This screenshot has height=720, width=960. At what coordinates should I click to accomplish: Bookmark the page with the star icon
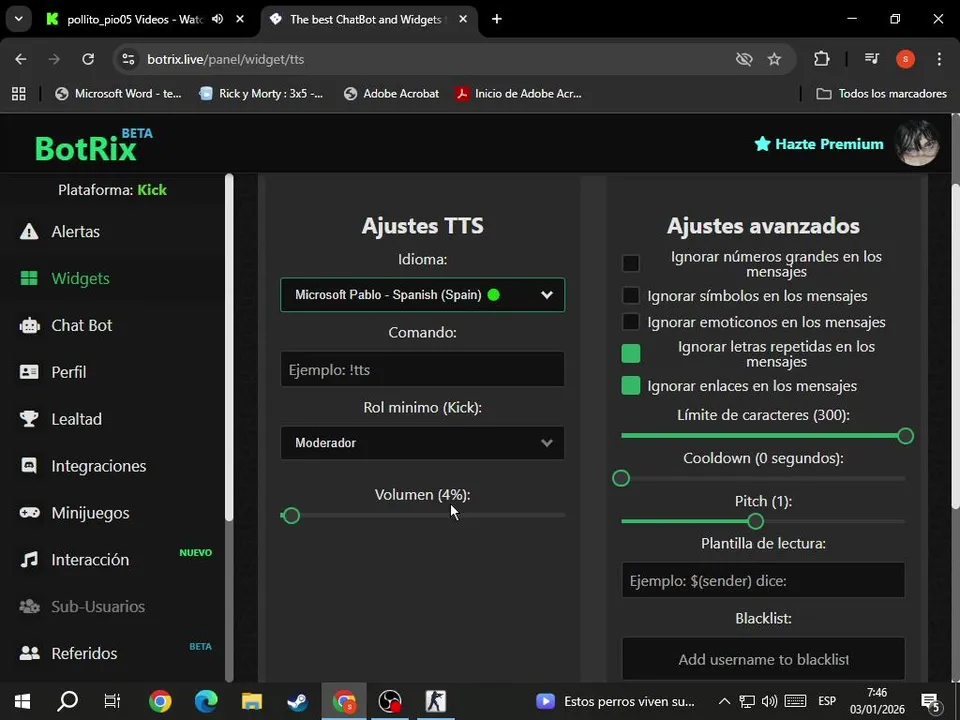(x=774, y=59)
